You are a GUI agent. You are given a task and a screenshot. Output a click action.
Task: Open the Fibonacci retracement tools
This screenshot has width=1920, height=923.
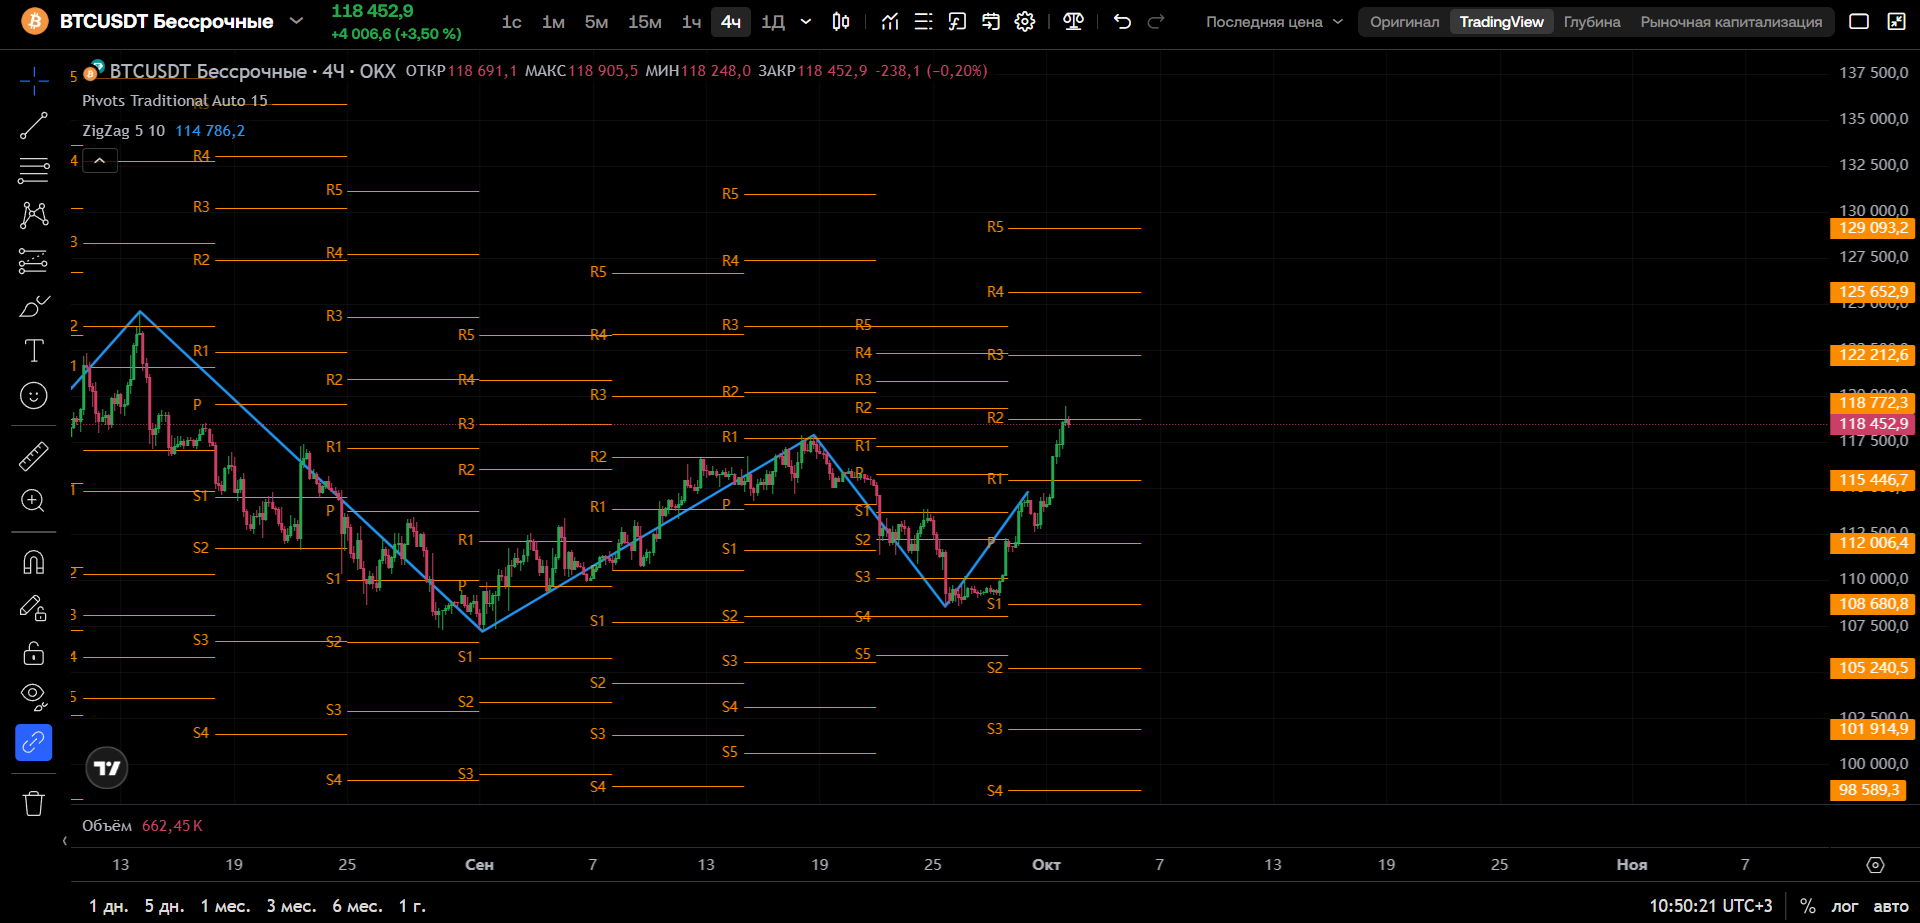(x=34, y=171)
